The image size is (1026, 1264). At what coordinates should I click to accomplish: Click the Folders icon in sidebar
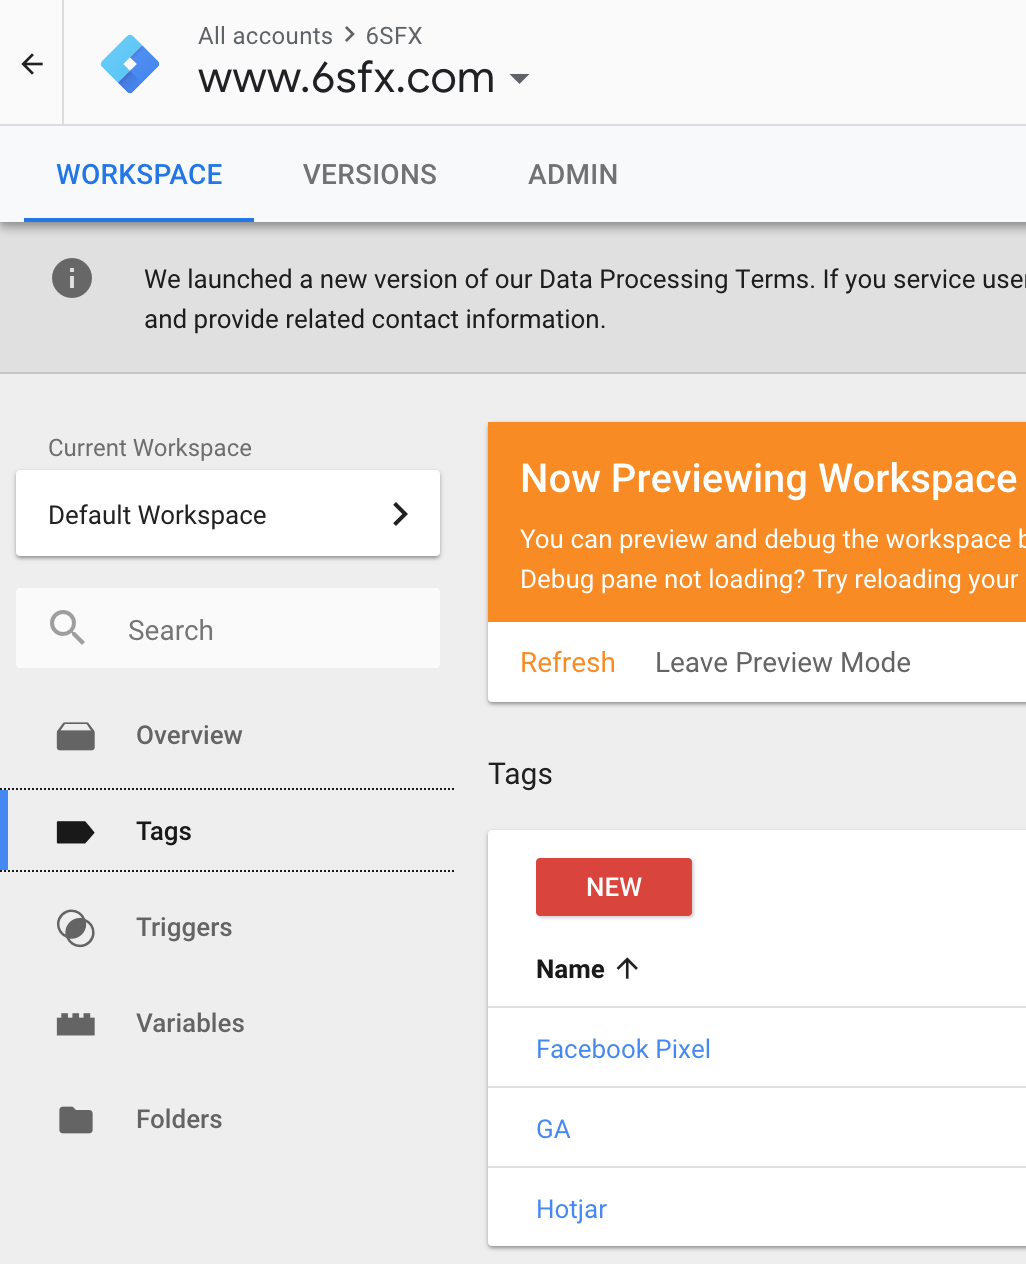click(76, 1120)
